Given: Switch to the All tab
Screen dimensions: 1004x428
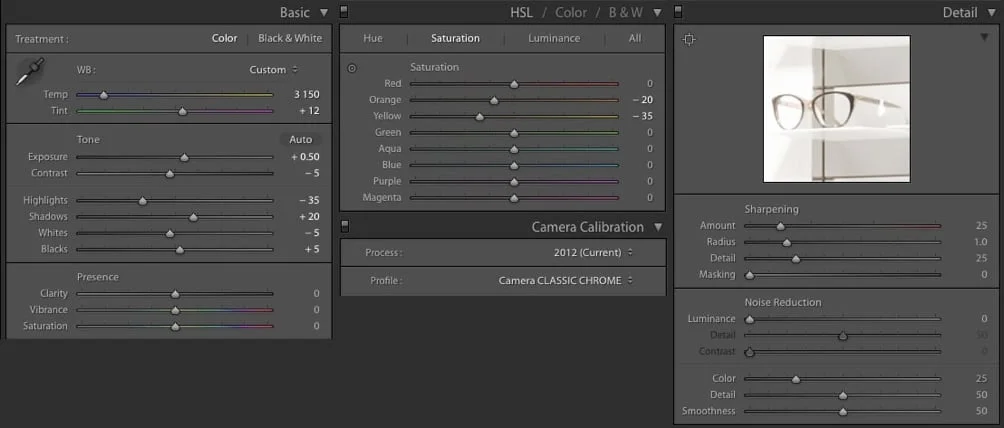Looking at the screenshot, I should [x=635, y=38].
